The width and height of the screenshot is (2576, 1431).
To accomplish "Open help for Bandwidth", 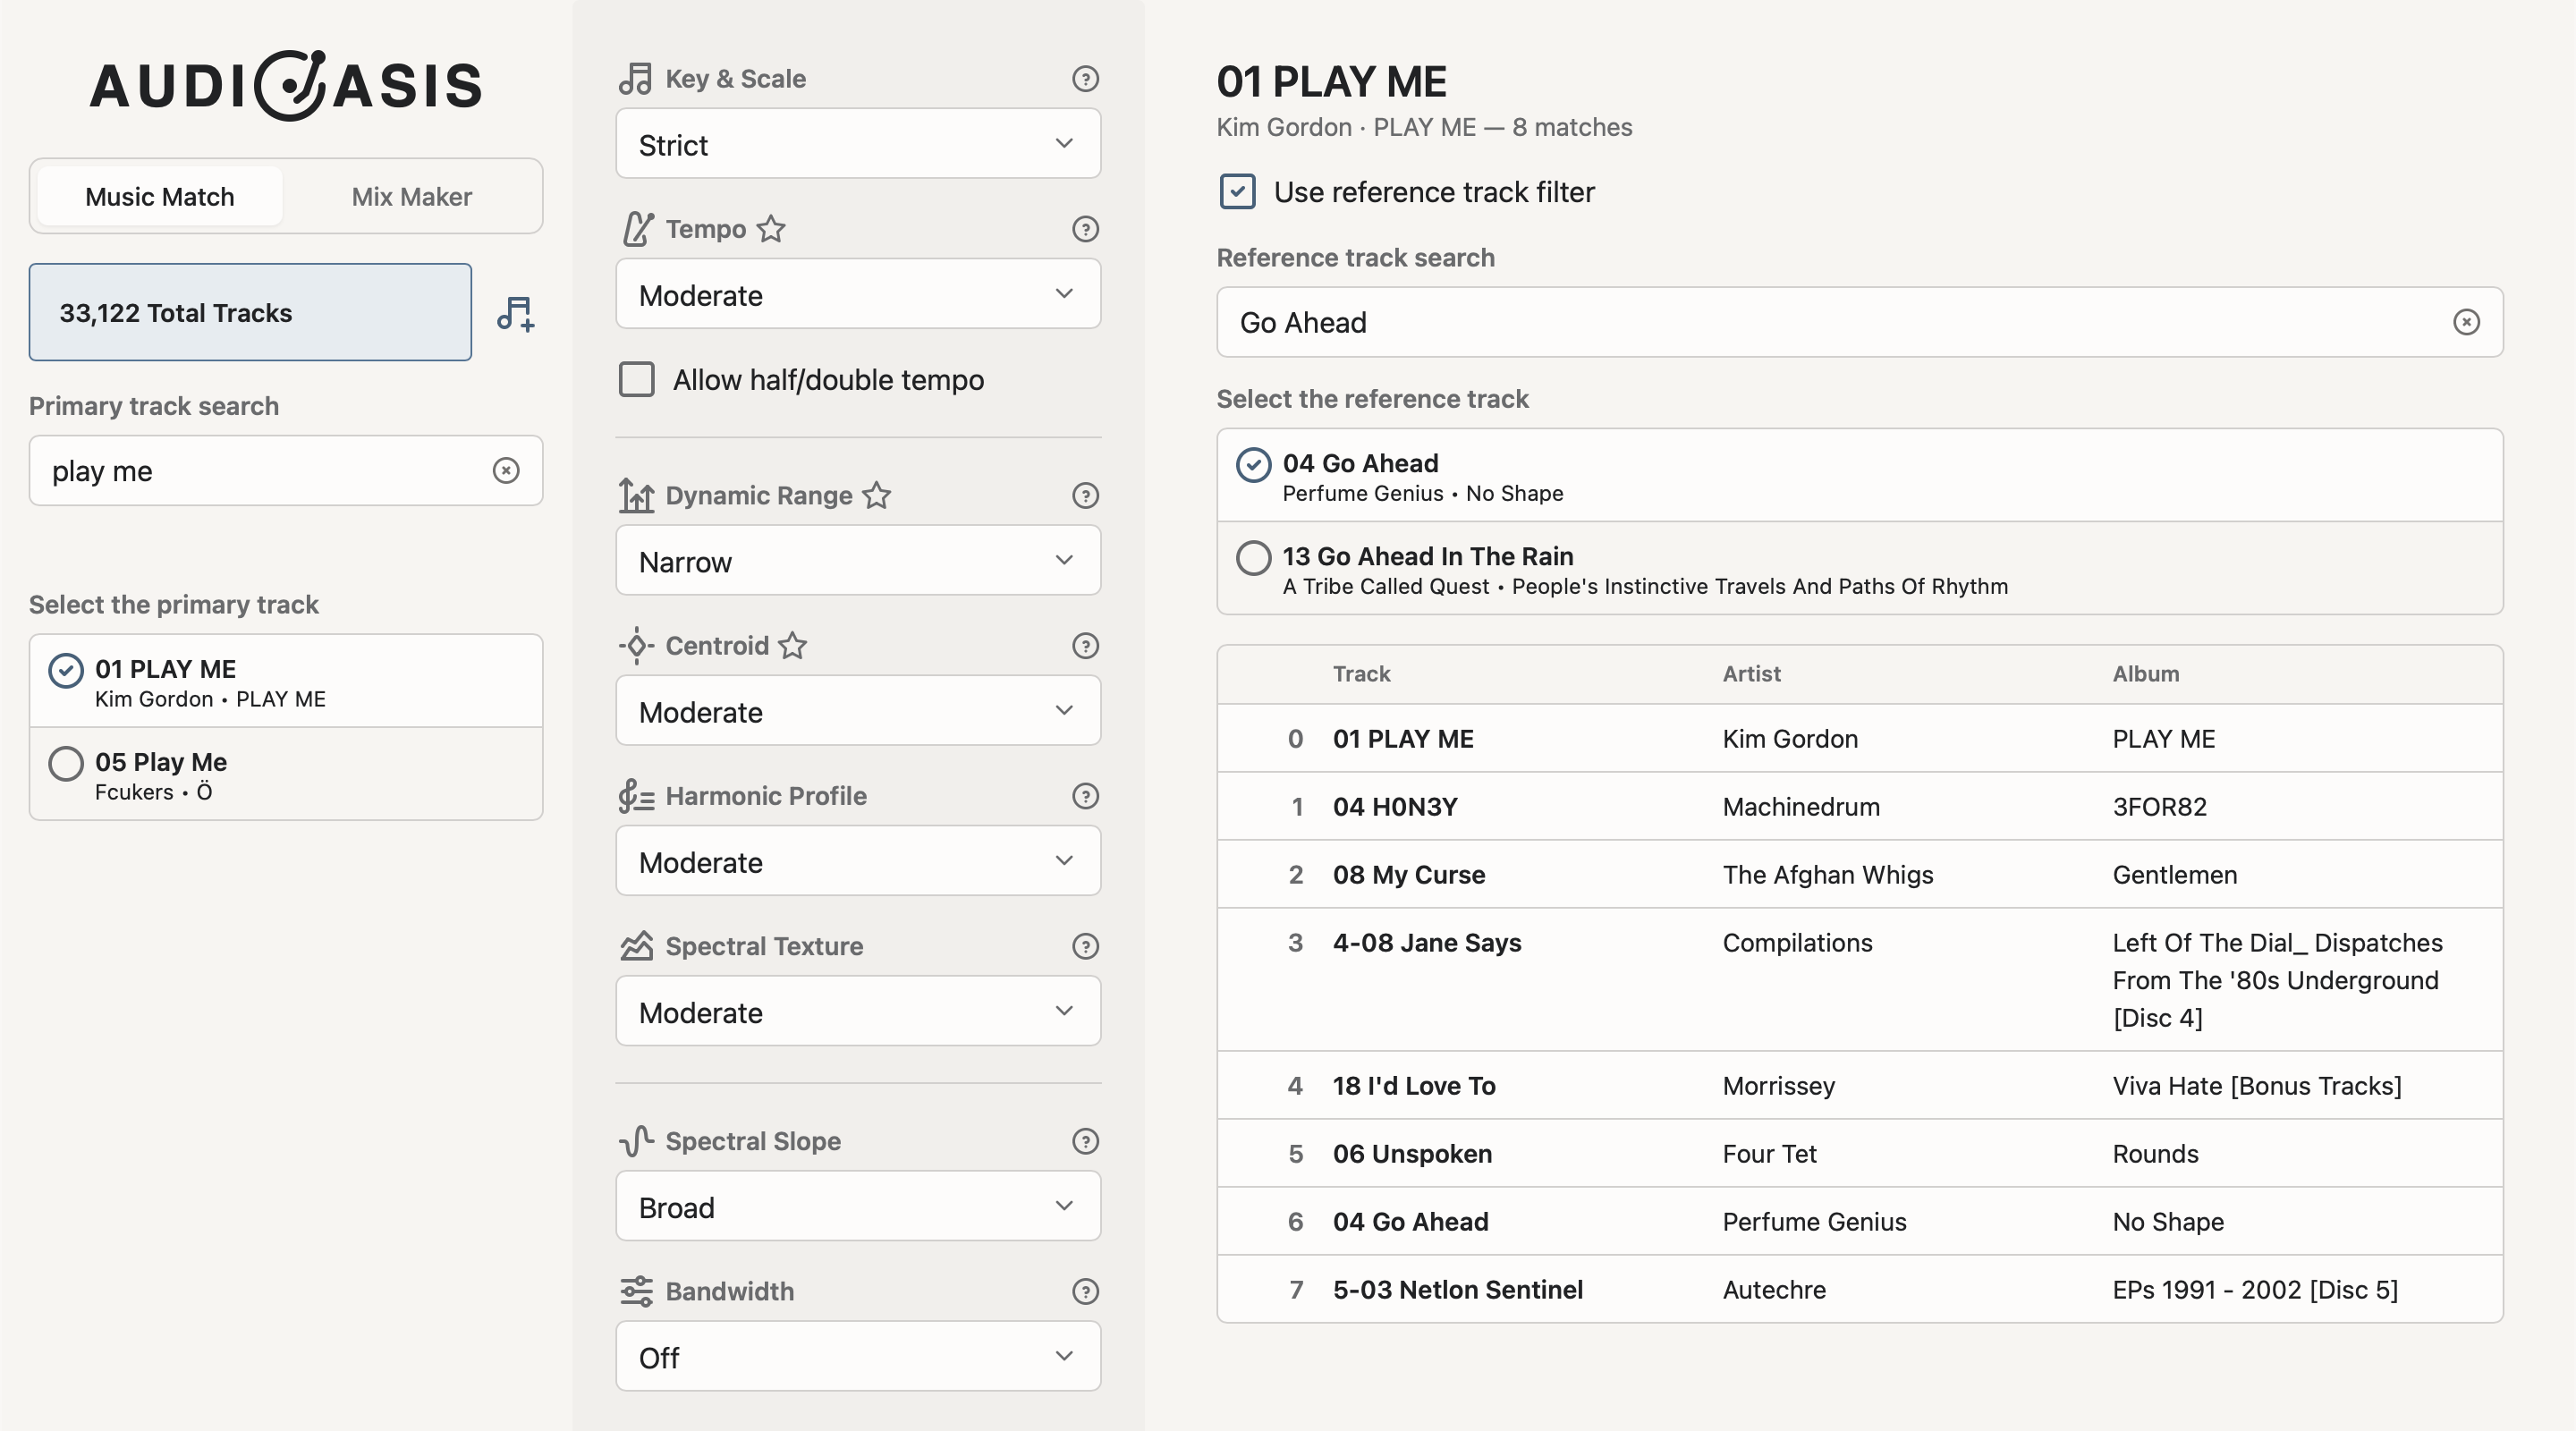I will (1085, 1292).
